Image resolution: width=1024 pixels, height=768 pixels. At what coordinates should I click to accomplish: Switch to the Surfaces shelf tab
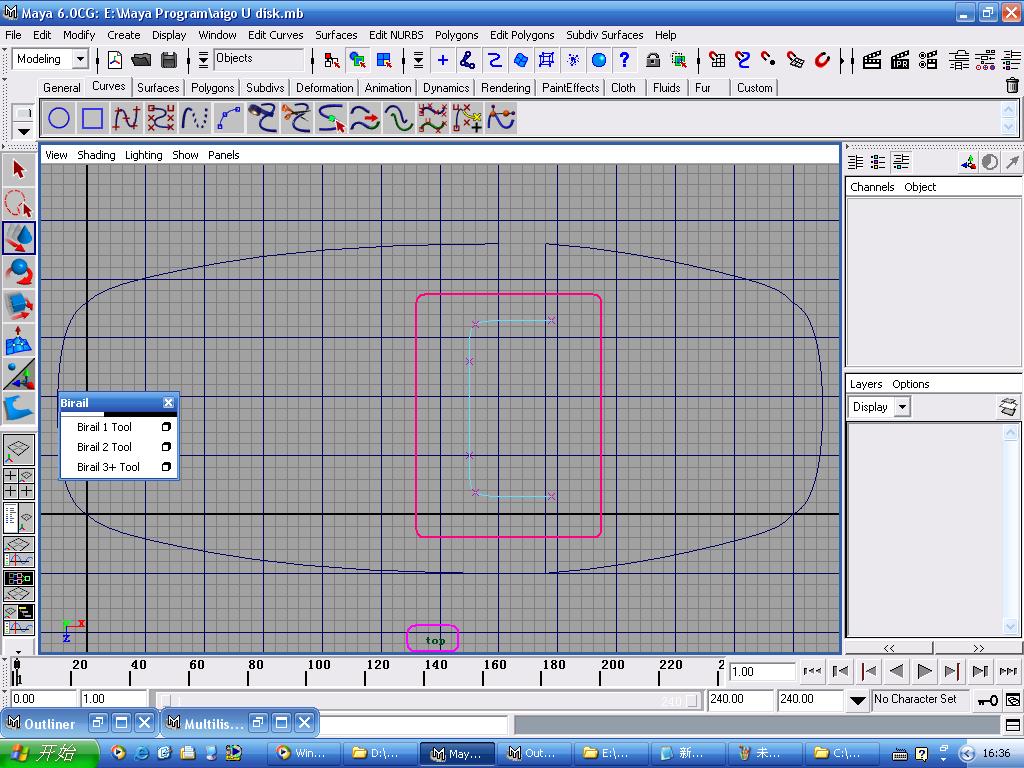point(157,88)
